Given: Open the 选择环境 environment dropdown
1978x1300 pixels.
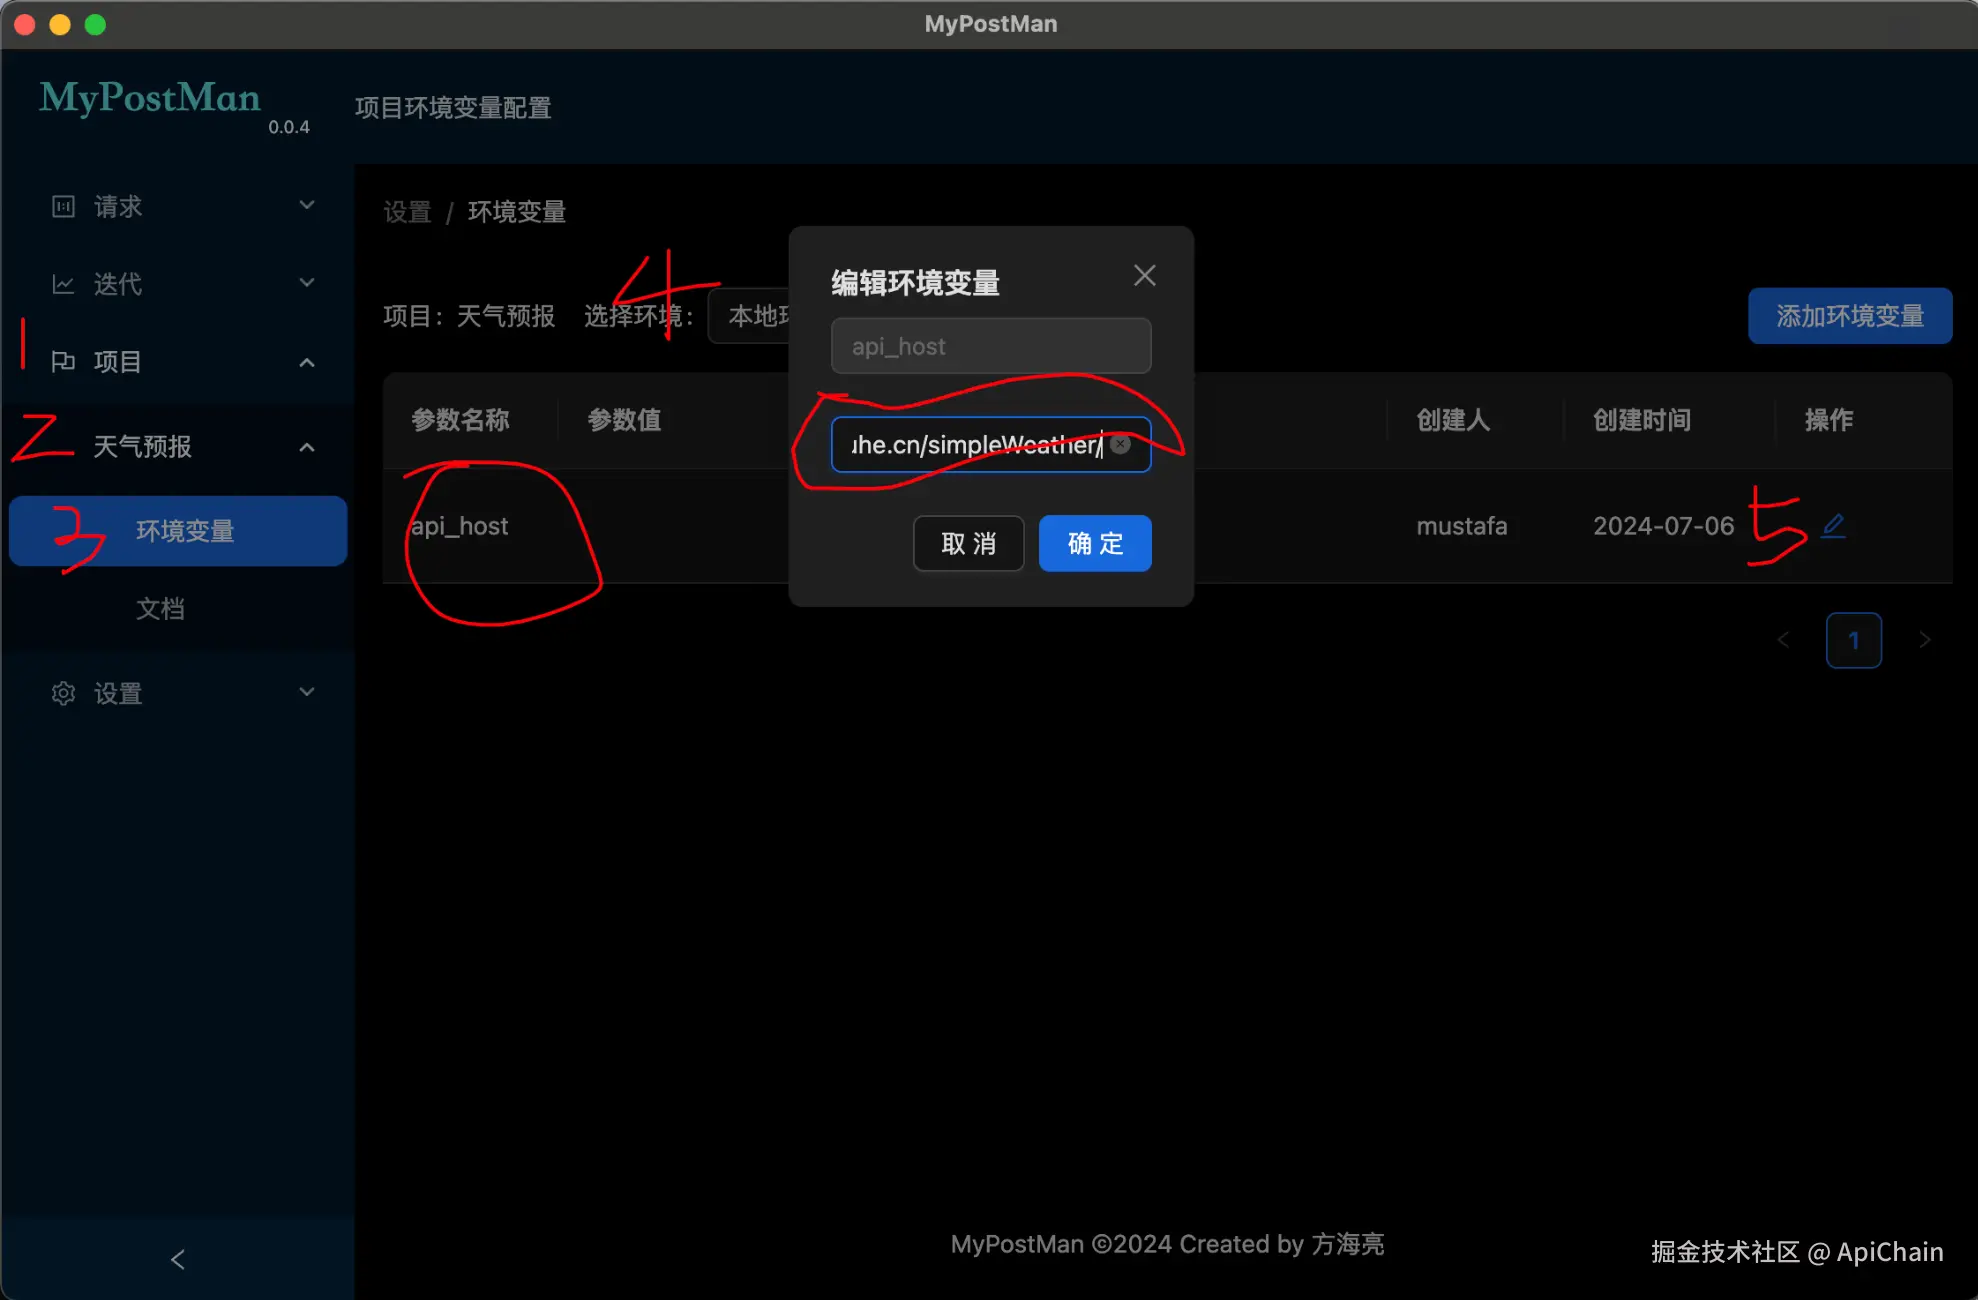Looking at the screenshot, I should tap(750, 316).
